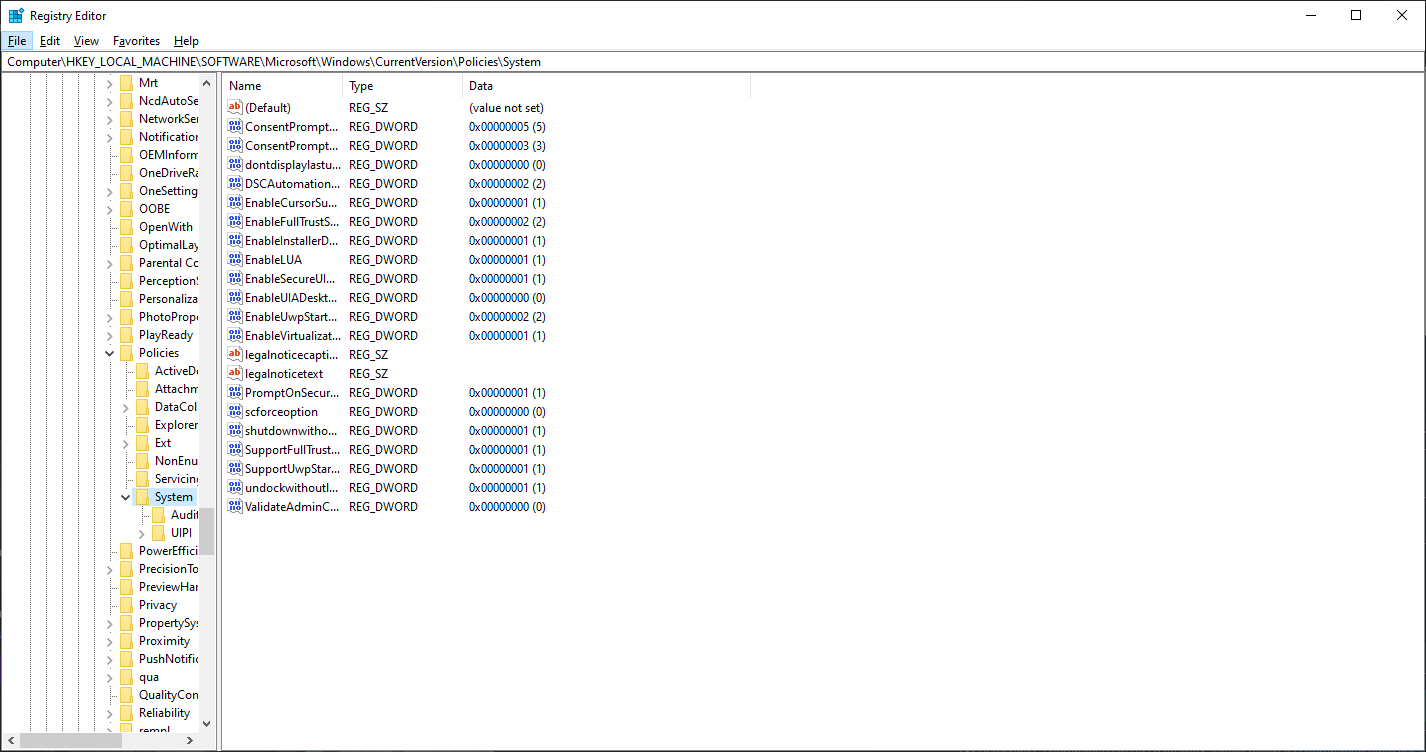Sort values by Type column header
This screenshot has height=752, width=1426.
tap(402, 86)
